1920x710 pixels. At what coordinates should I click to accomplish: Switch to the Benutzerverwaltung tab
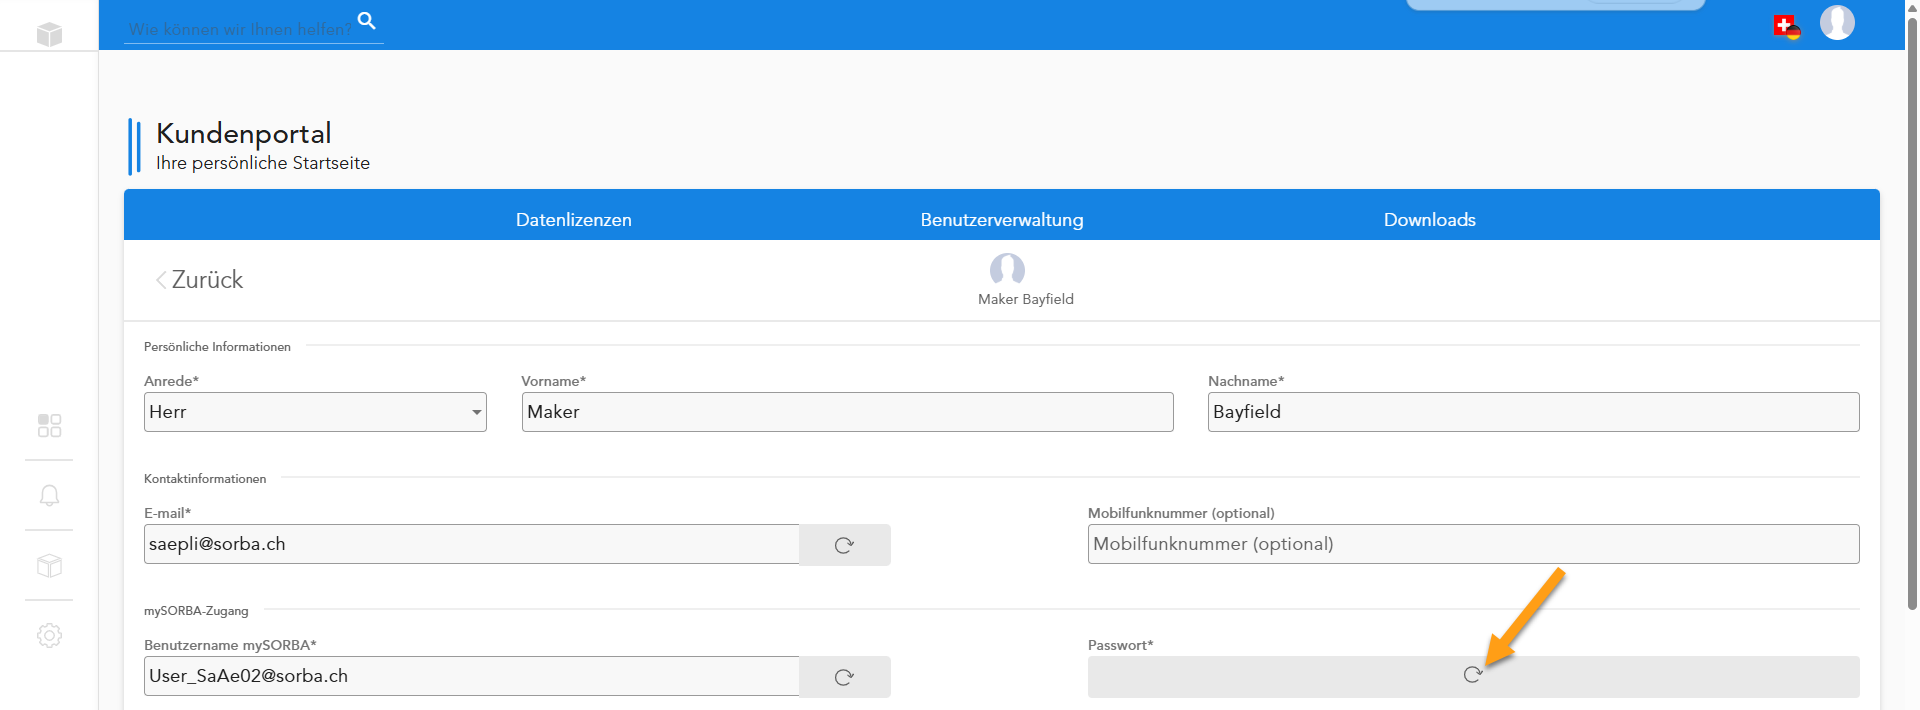click(1002, 220)
